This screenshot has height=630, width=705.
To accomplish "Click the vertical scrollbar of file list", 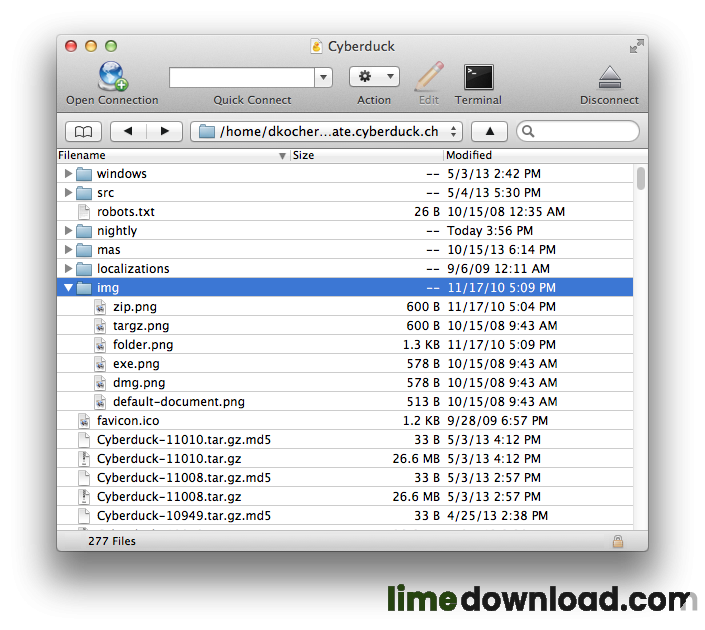I will [640, 179].
